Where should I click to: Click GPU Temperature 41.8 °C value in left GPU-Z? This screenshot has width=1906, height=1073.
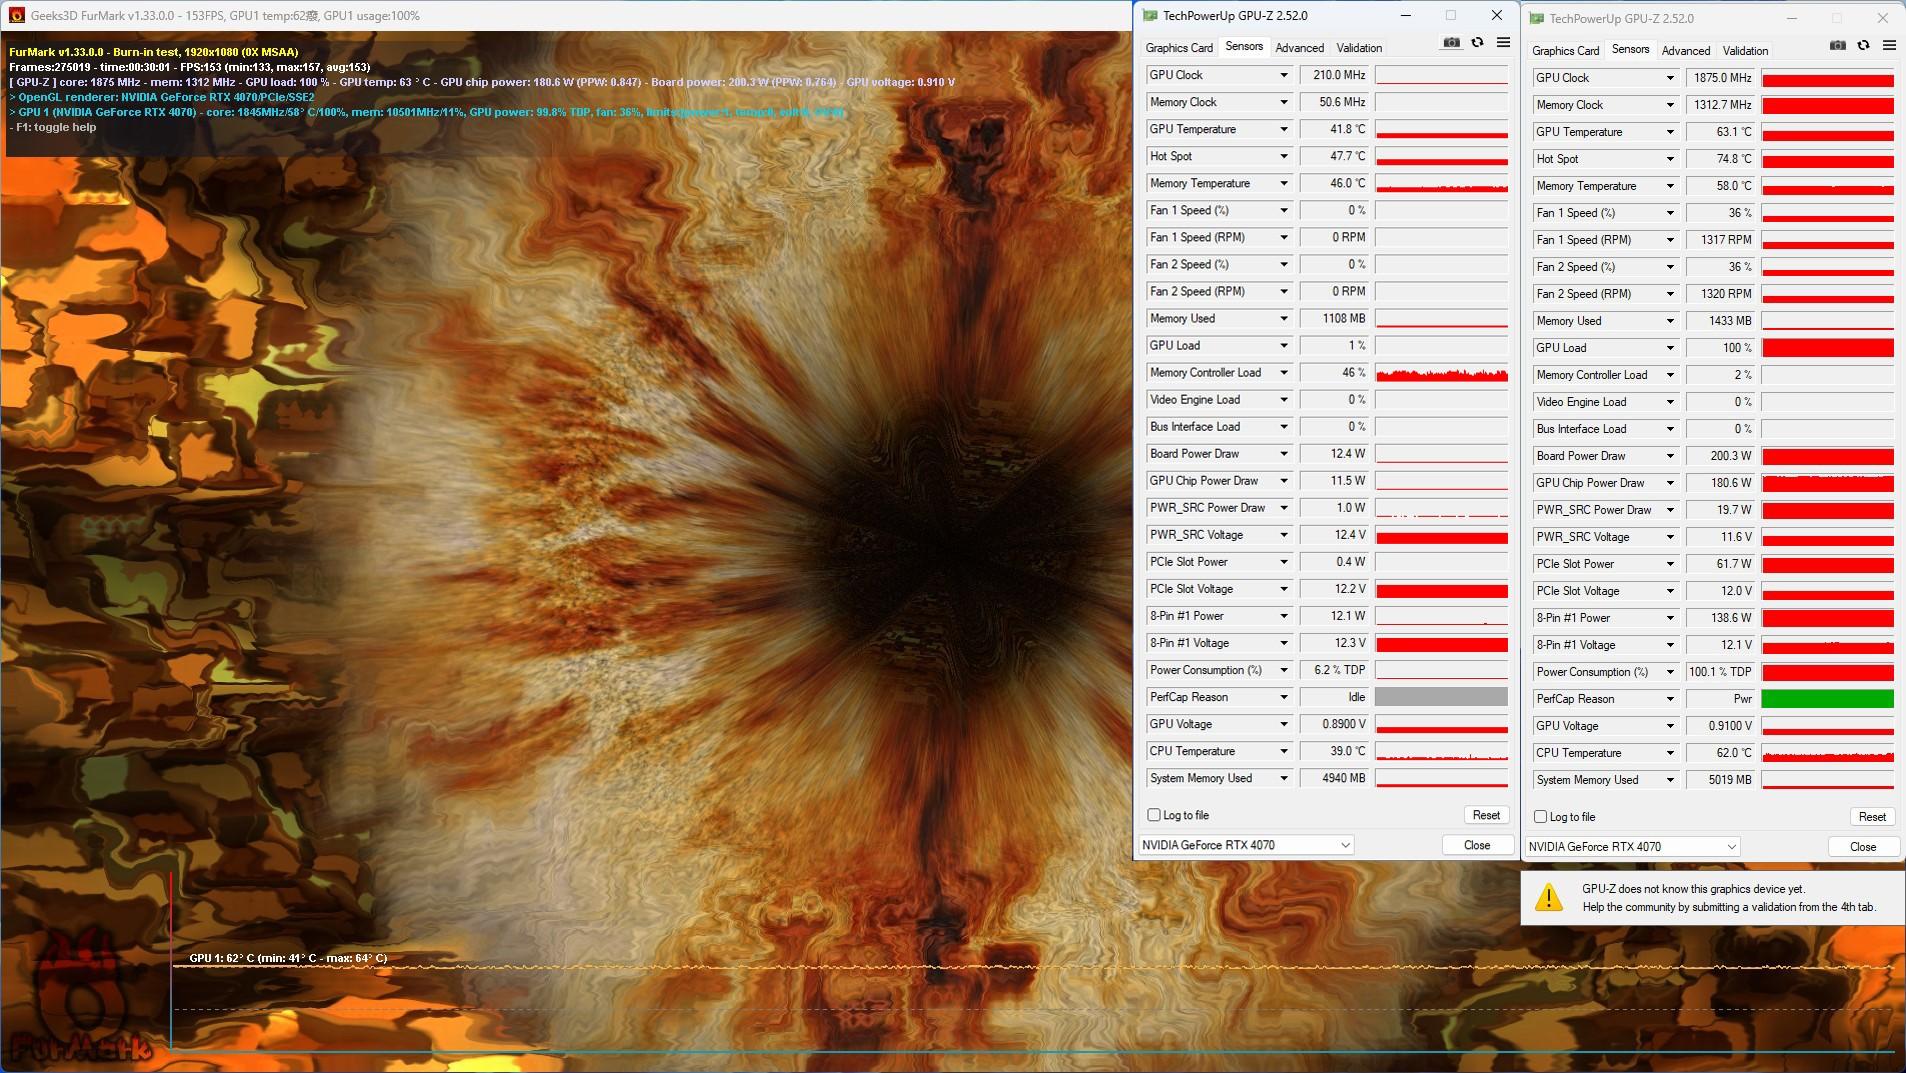1335,129
